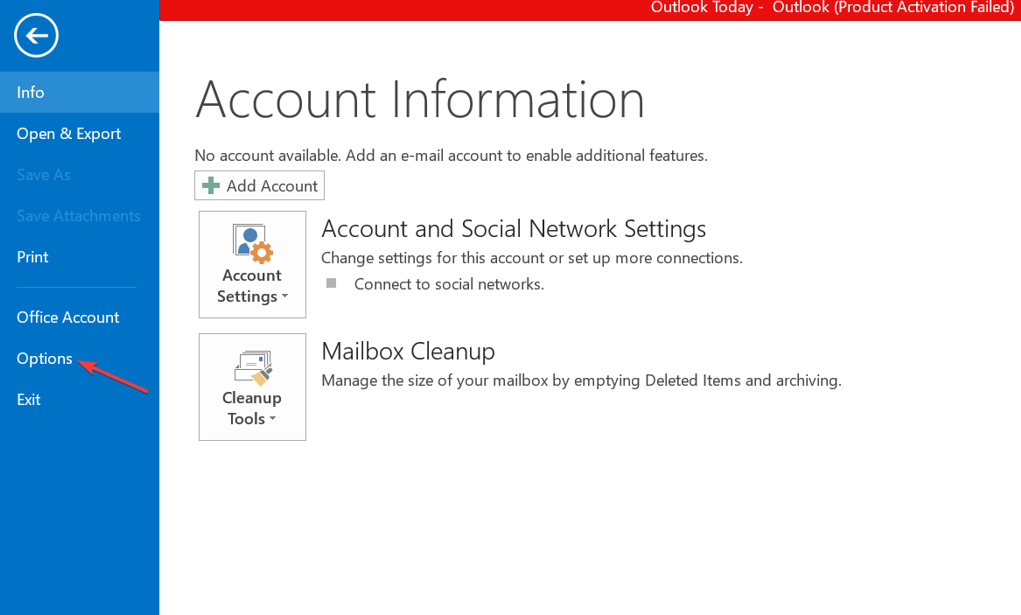The height and width of the screenshot is (615, 1021).
Task: Expand the Account Settings dropdown arrow
Action: click(285, 296)
